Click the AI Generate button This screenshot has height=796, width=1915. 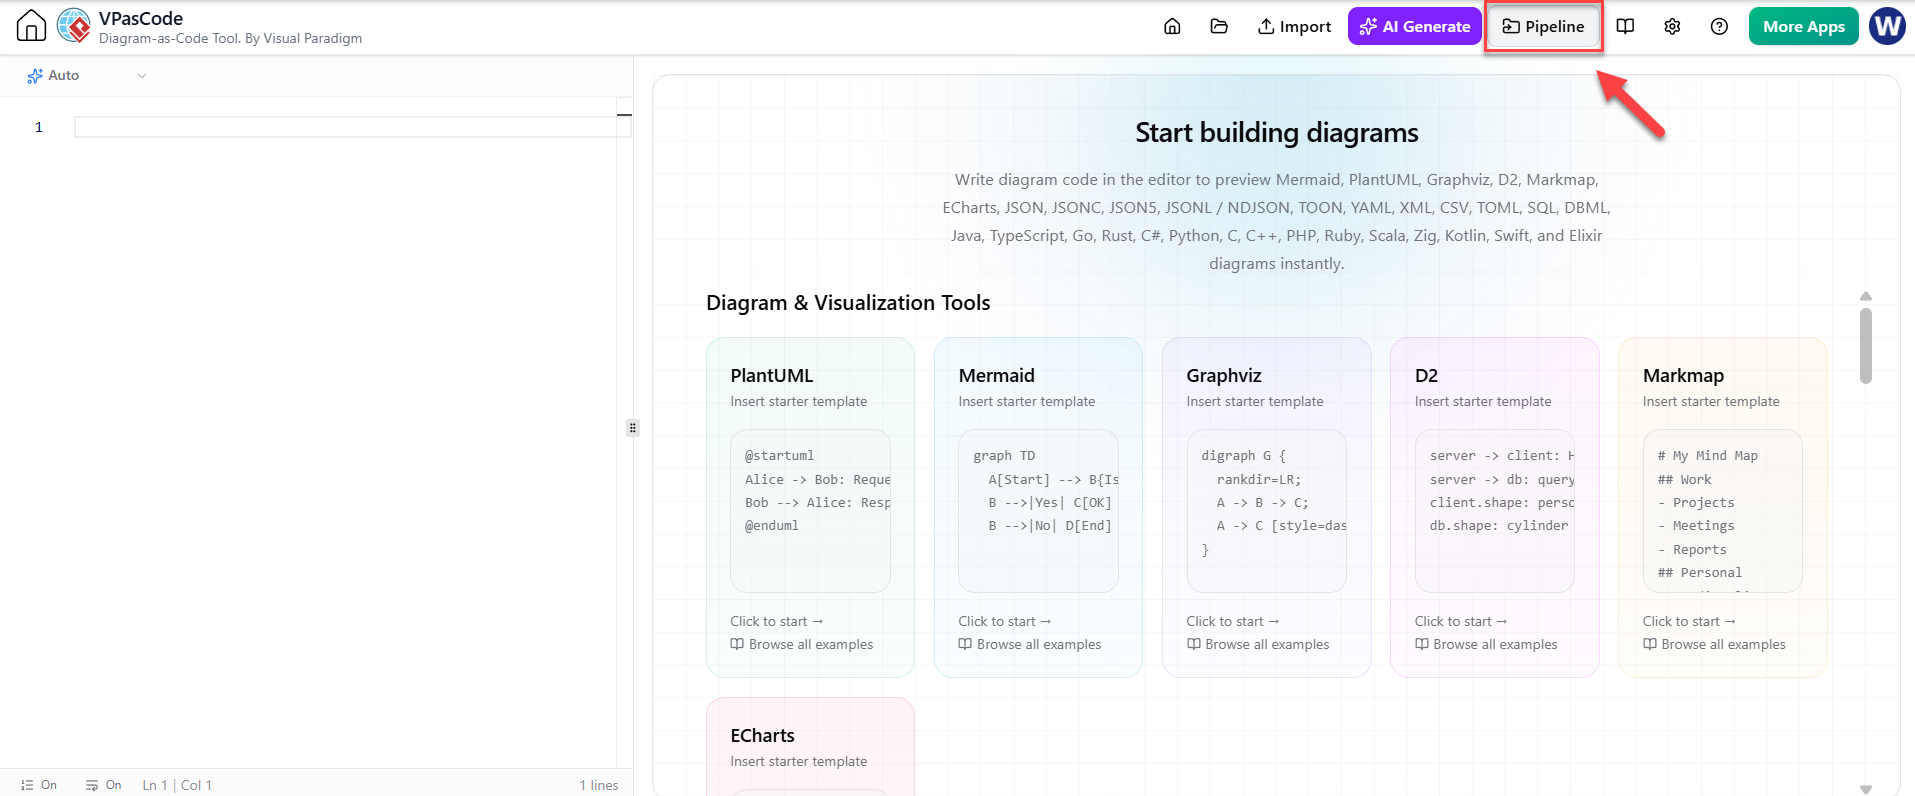pos(1414,26)
